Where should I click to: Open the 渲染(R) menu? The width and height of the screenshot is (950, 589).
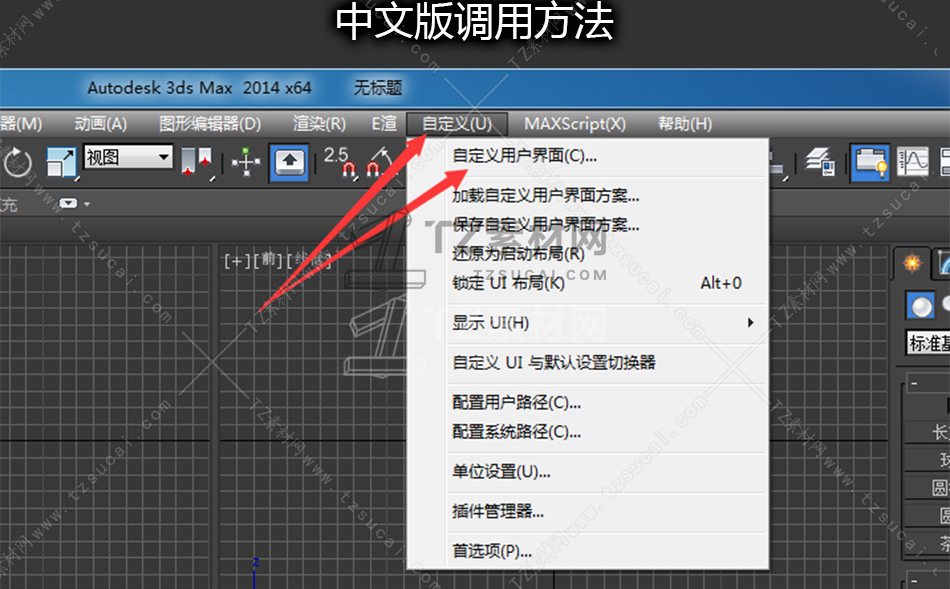click(319, 124)
